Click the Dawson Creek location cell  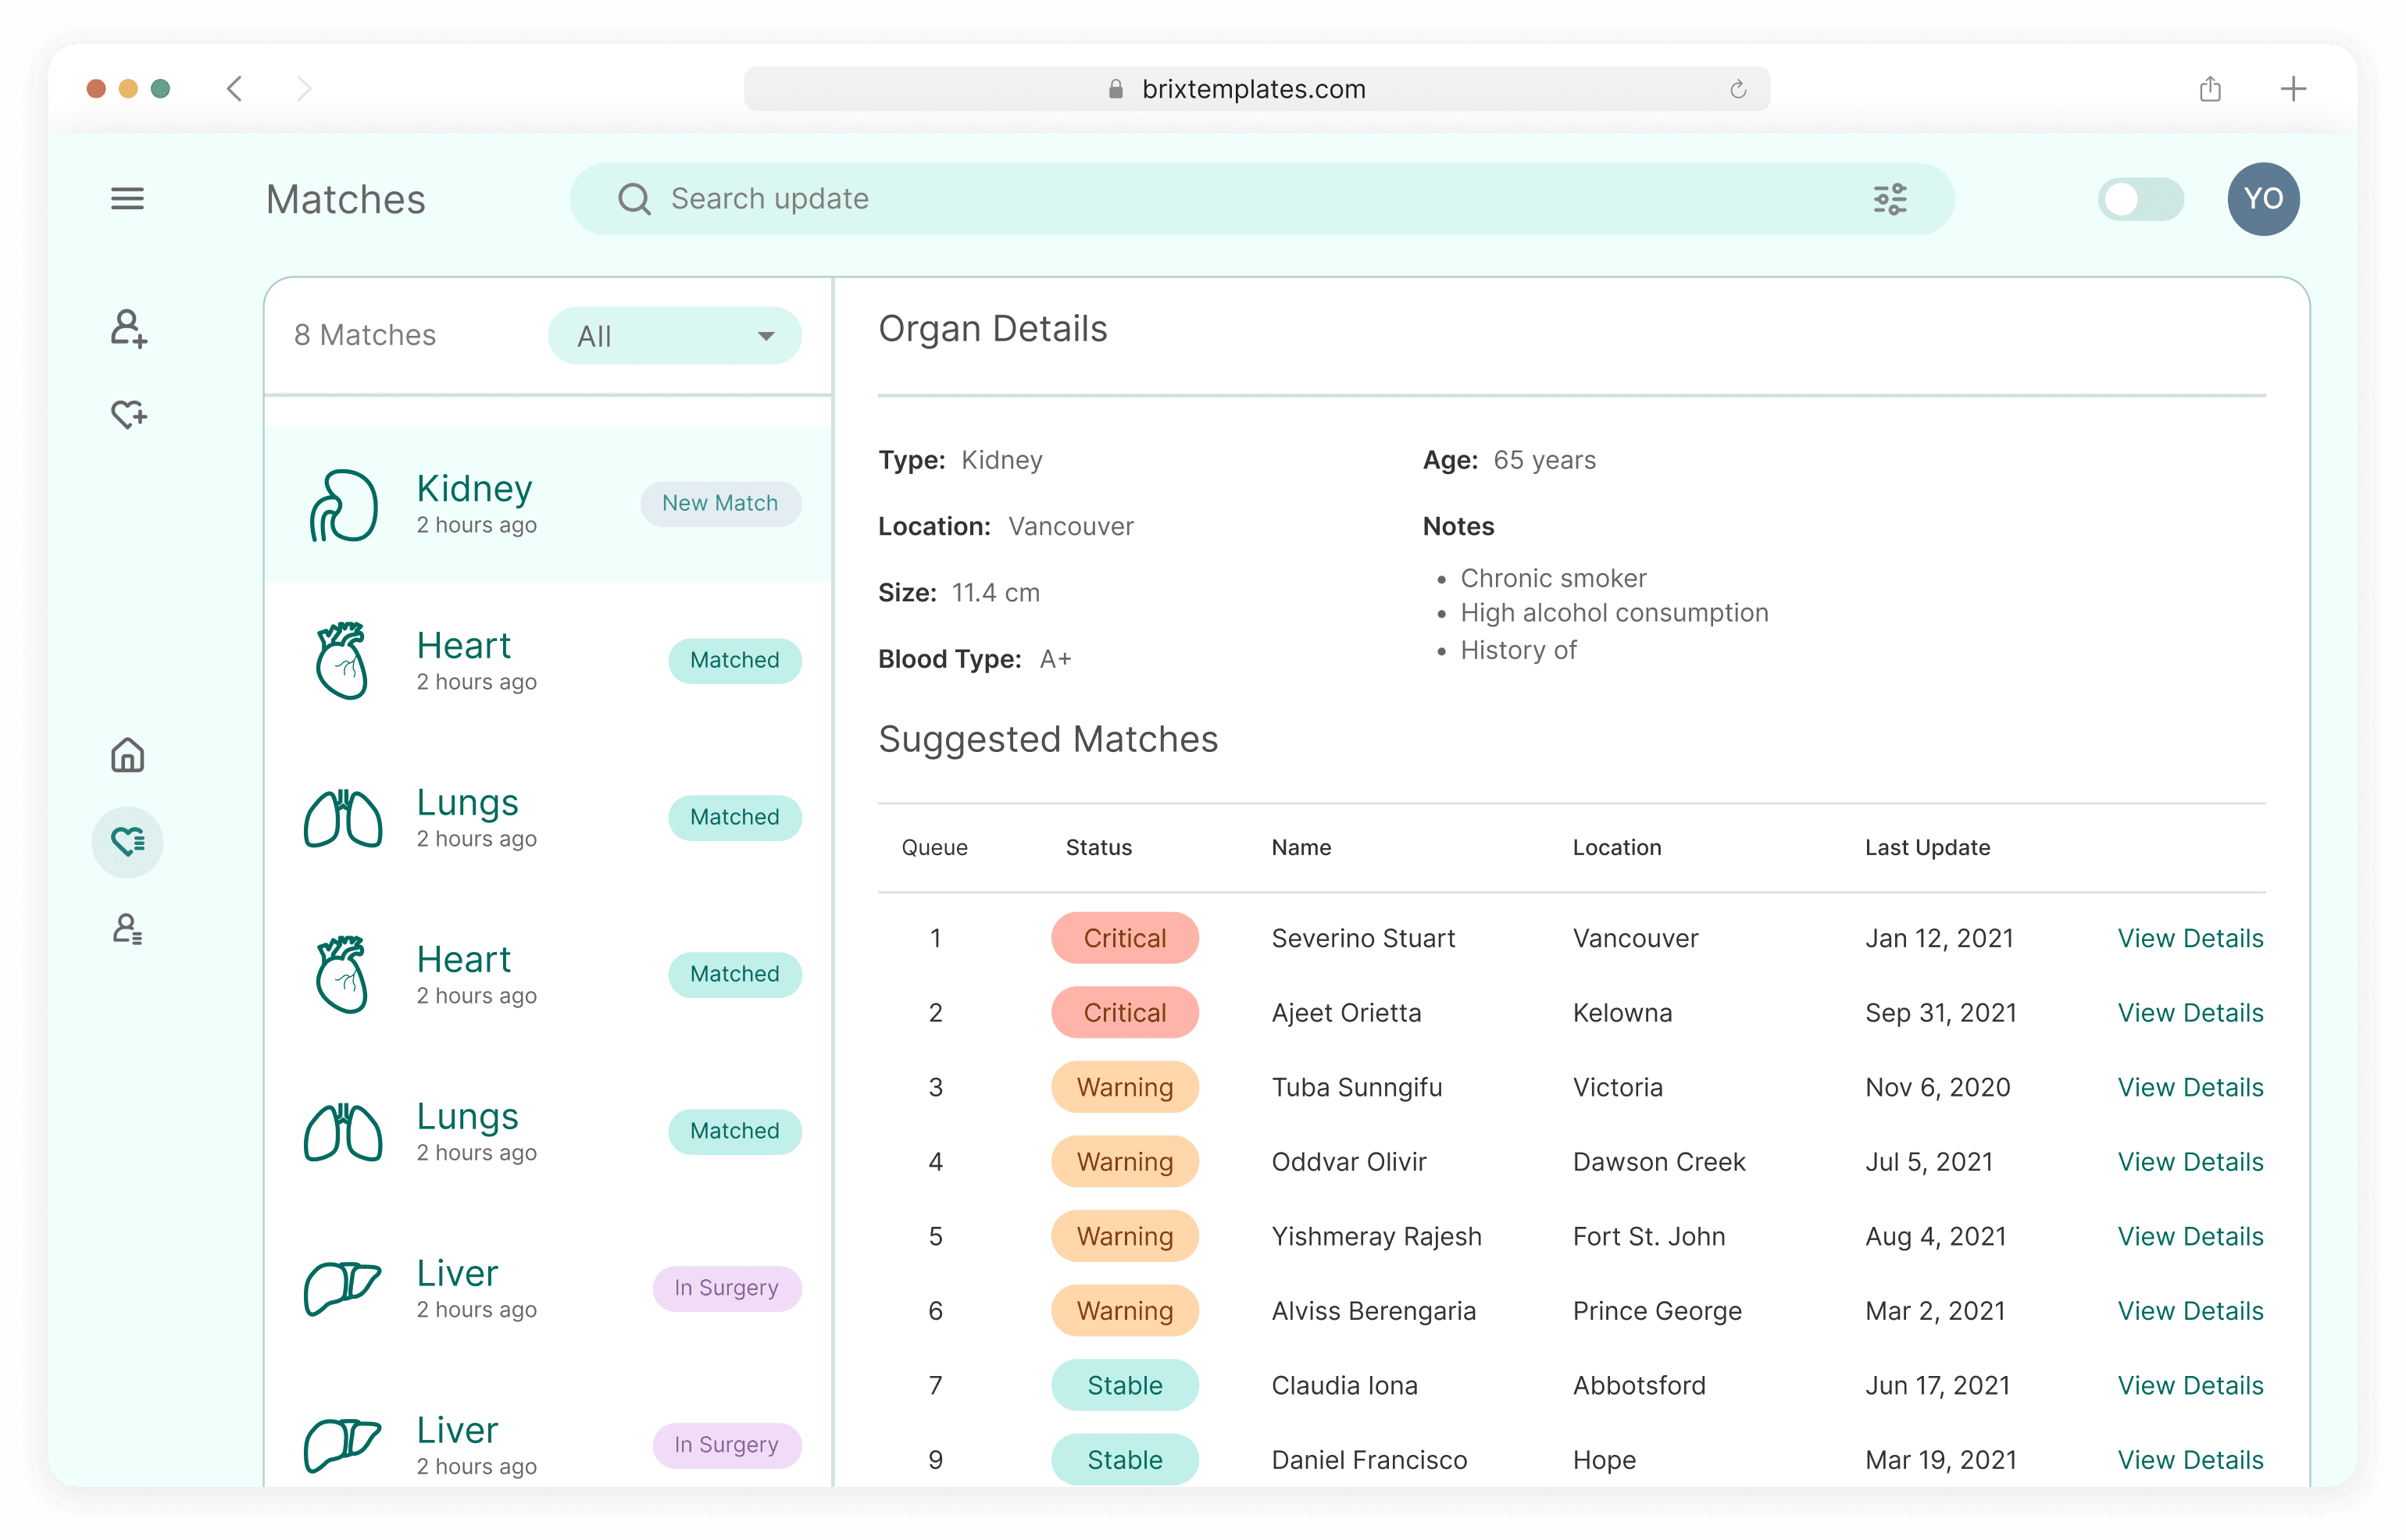(1659, 1162)
